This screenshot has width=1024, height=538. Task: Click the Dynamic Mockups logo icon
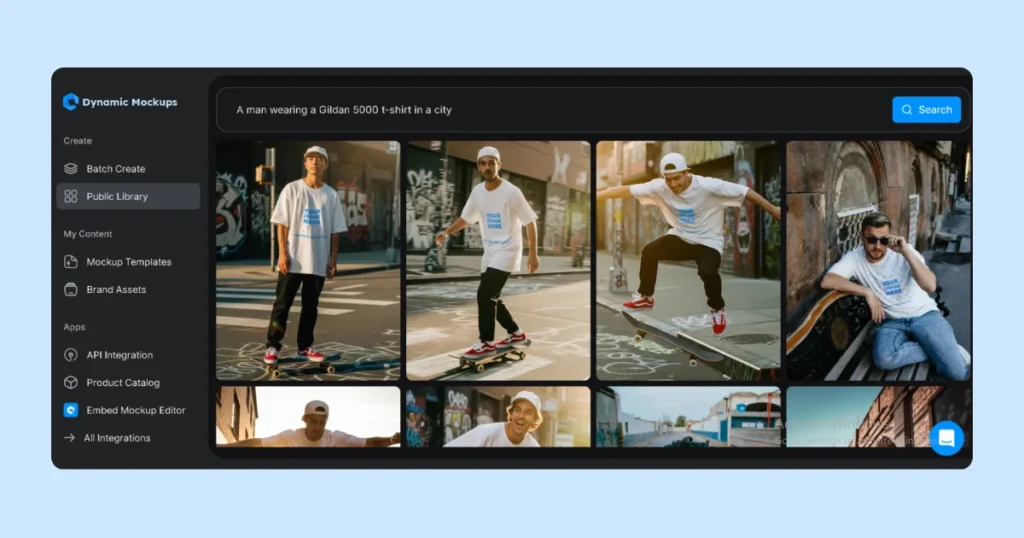pos(70,102)
